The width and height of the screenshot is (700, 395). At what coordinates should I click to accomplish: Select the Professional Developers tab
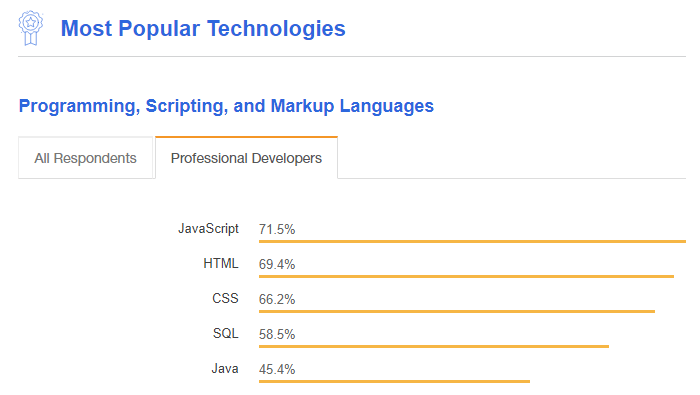pyautogui.click(x=246, y=158)
